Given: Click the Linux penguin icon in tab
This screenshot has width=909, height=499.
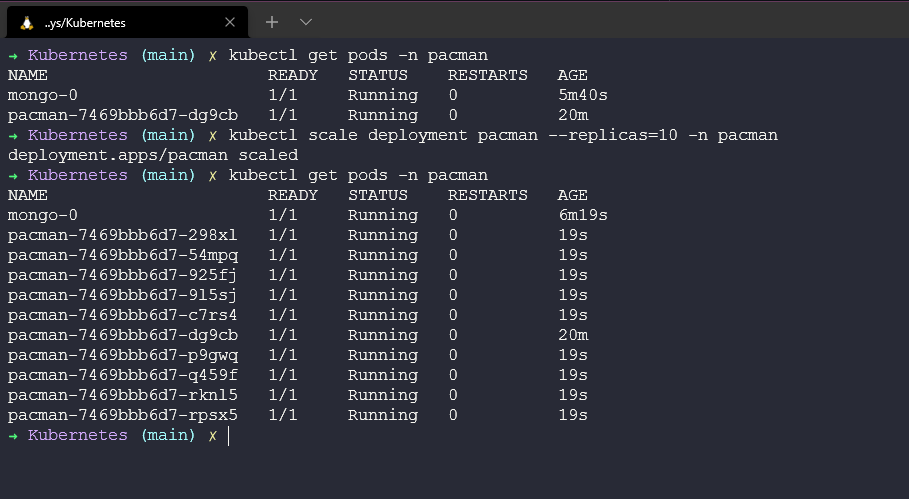Looking at the screenshot, I should tap(26, 22).
